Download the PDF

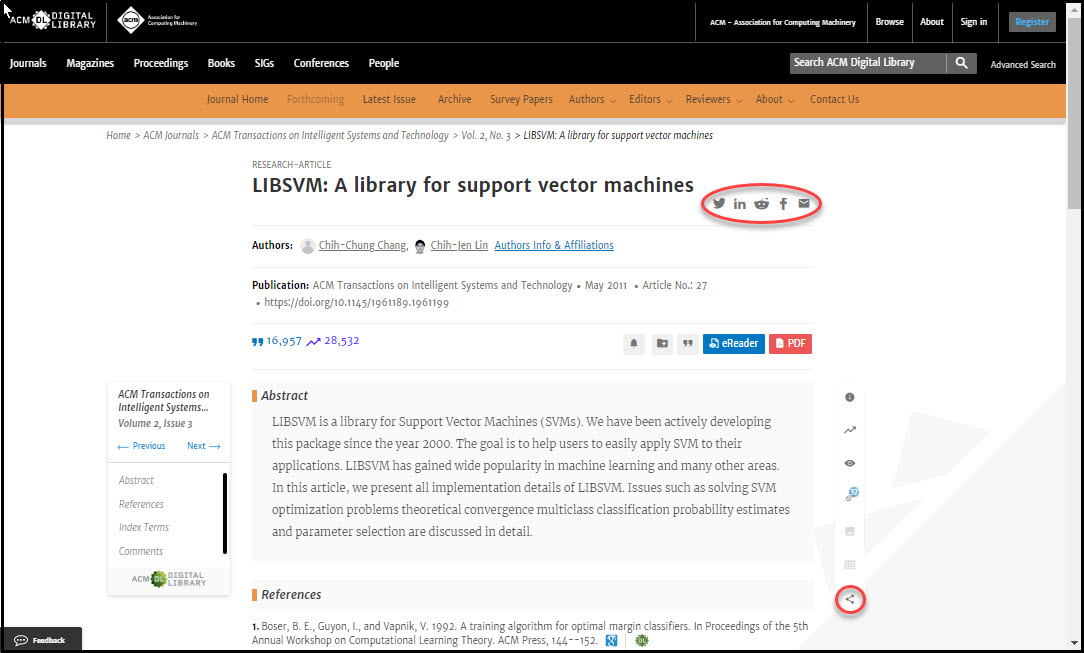[x=790, y=343]
